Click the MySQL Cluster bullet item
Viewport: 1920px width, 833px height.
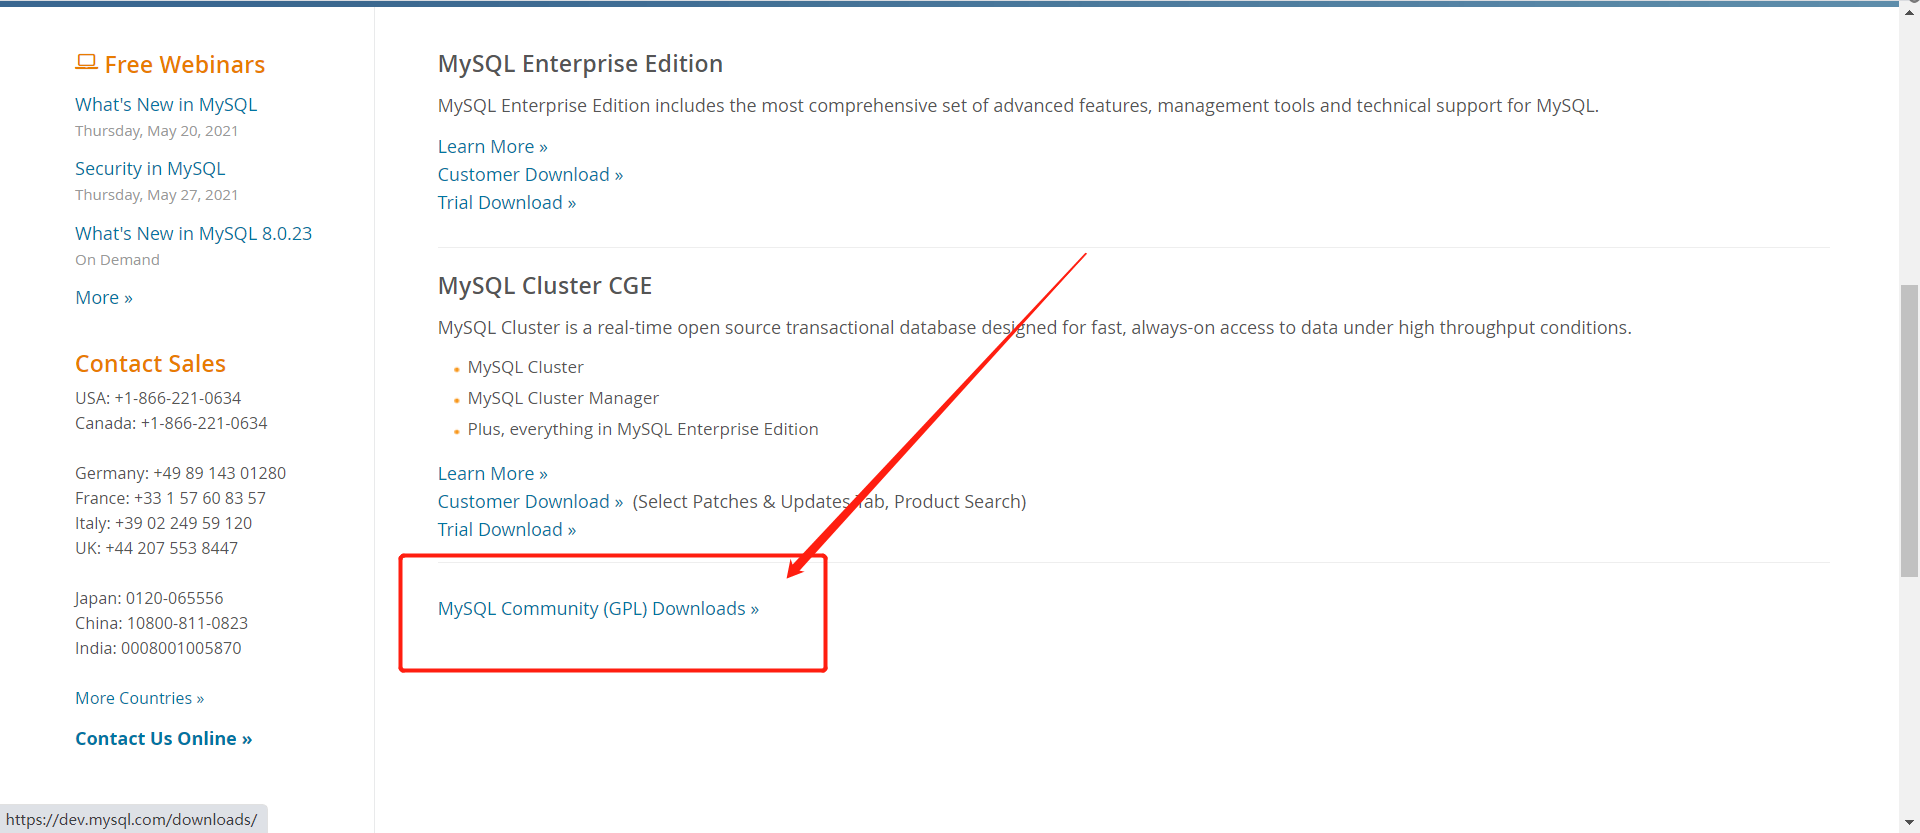(525, 368)
